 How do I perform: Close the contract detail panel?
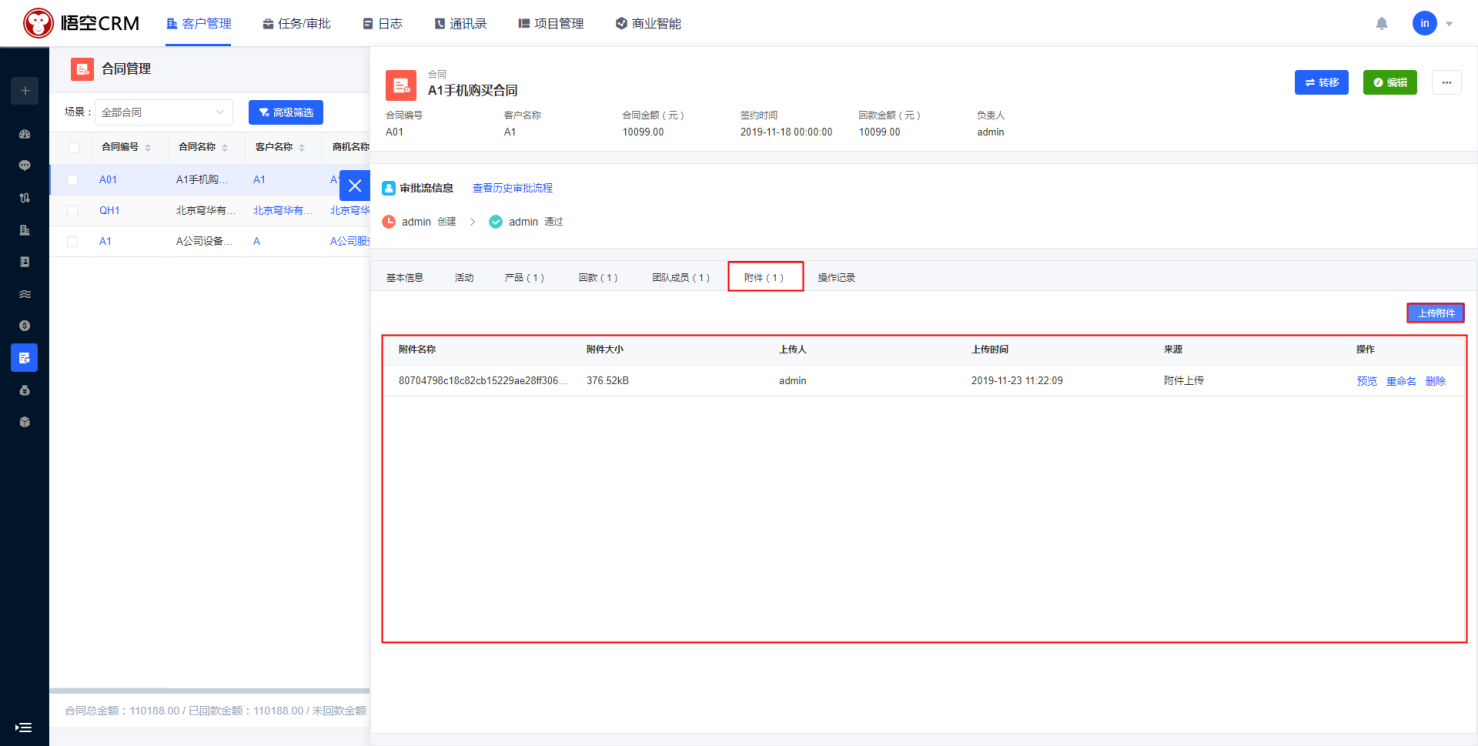click(x=355, y=186)
